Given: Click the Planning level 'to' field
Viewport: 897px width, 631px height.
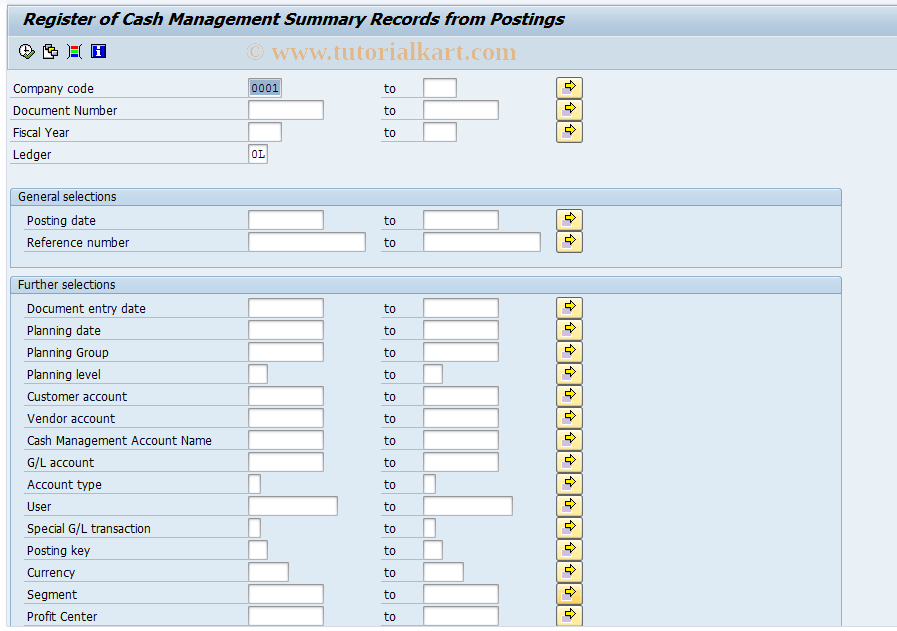Looking at the screenshot, I should click(x=433, y=374).
